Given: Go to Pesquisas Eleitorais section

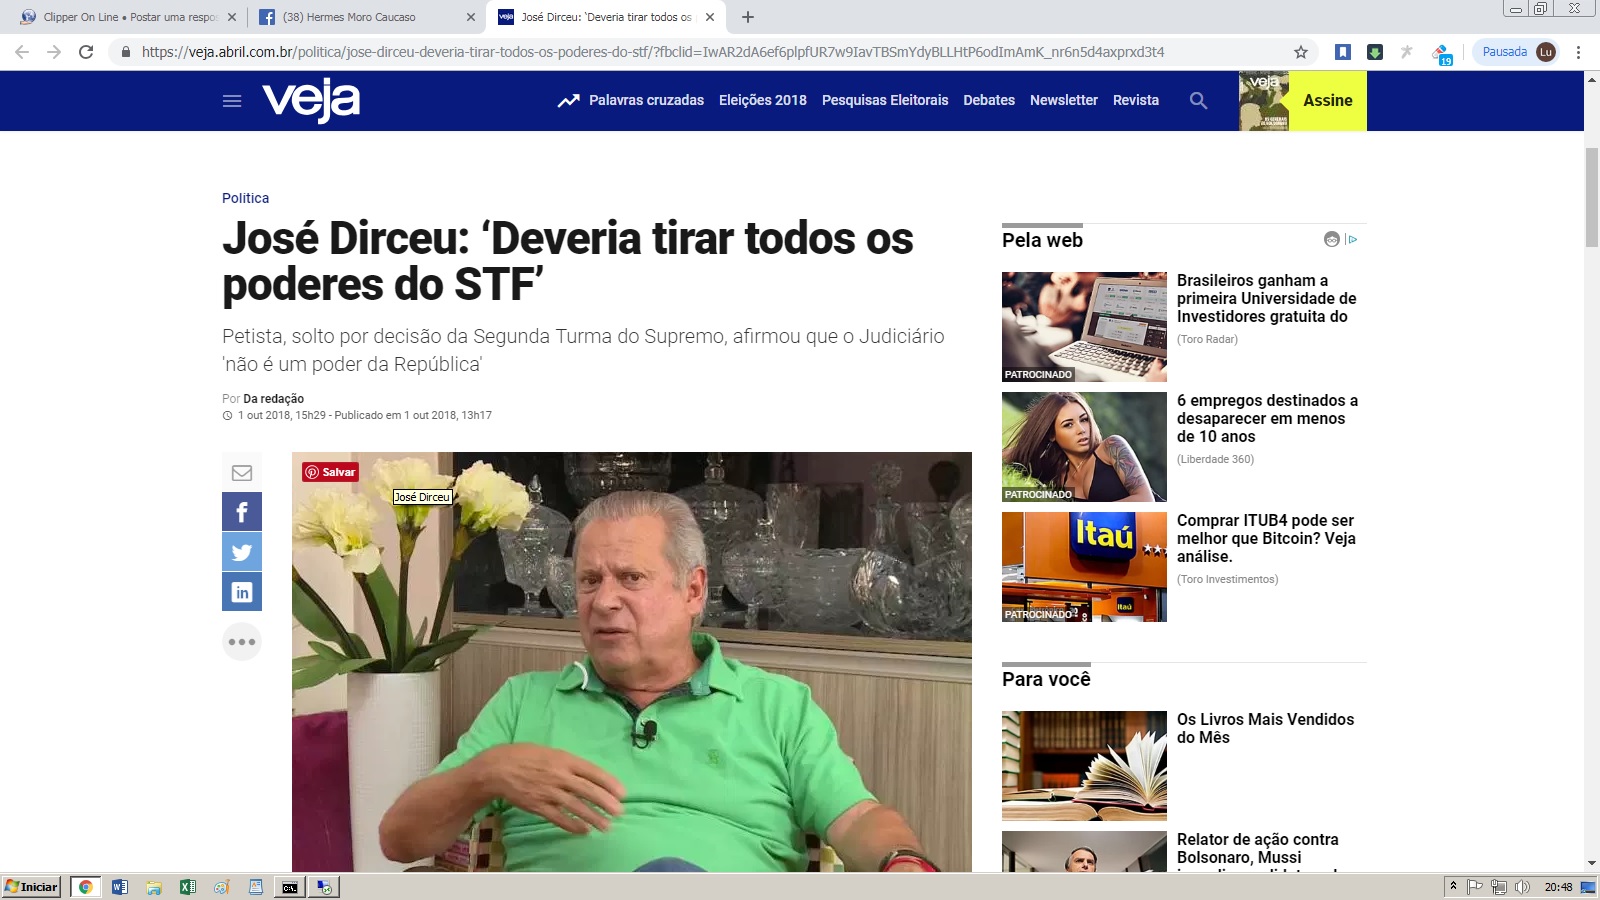Looking at the screenshot, I should click(885, 100).
